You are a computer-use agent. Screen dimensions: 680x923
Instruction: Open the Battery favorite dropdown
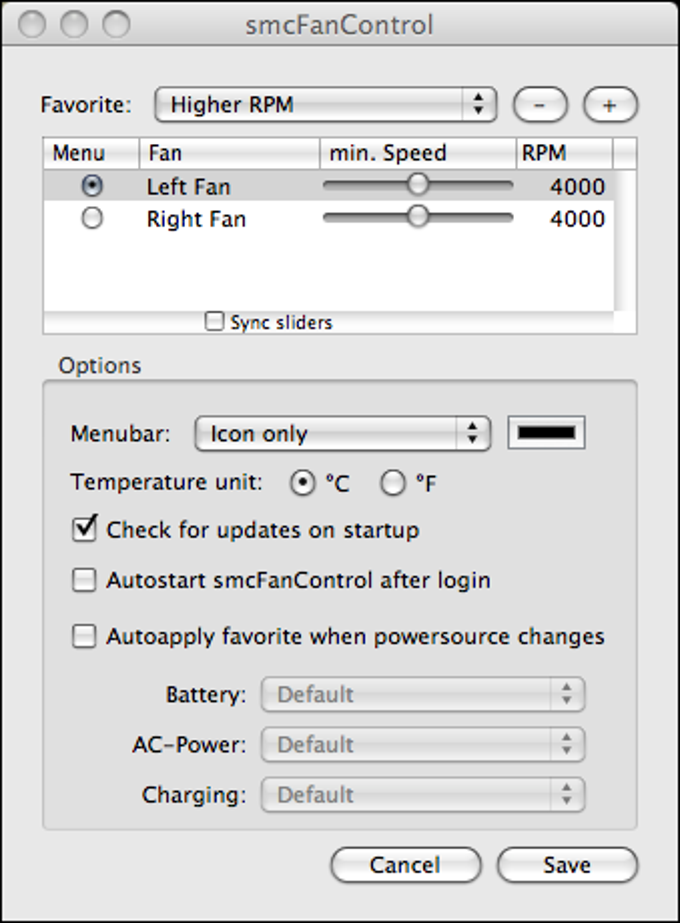point(423,695)
